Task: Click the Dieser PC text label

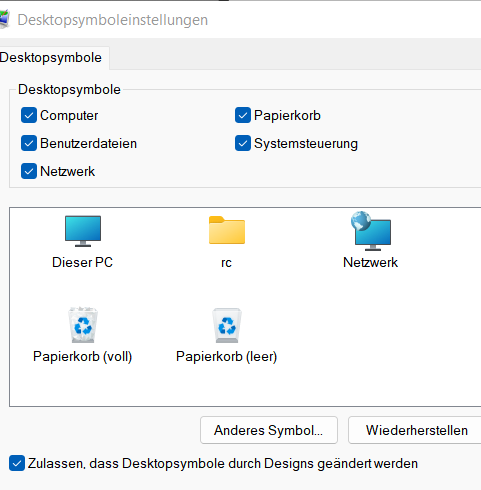Action: pyautogui.click(x=83, y=262)
